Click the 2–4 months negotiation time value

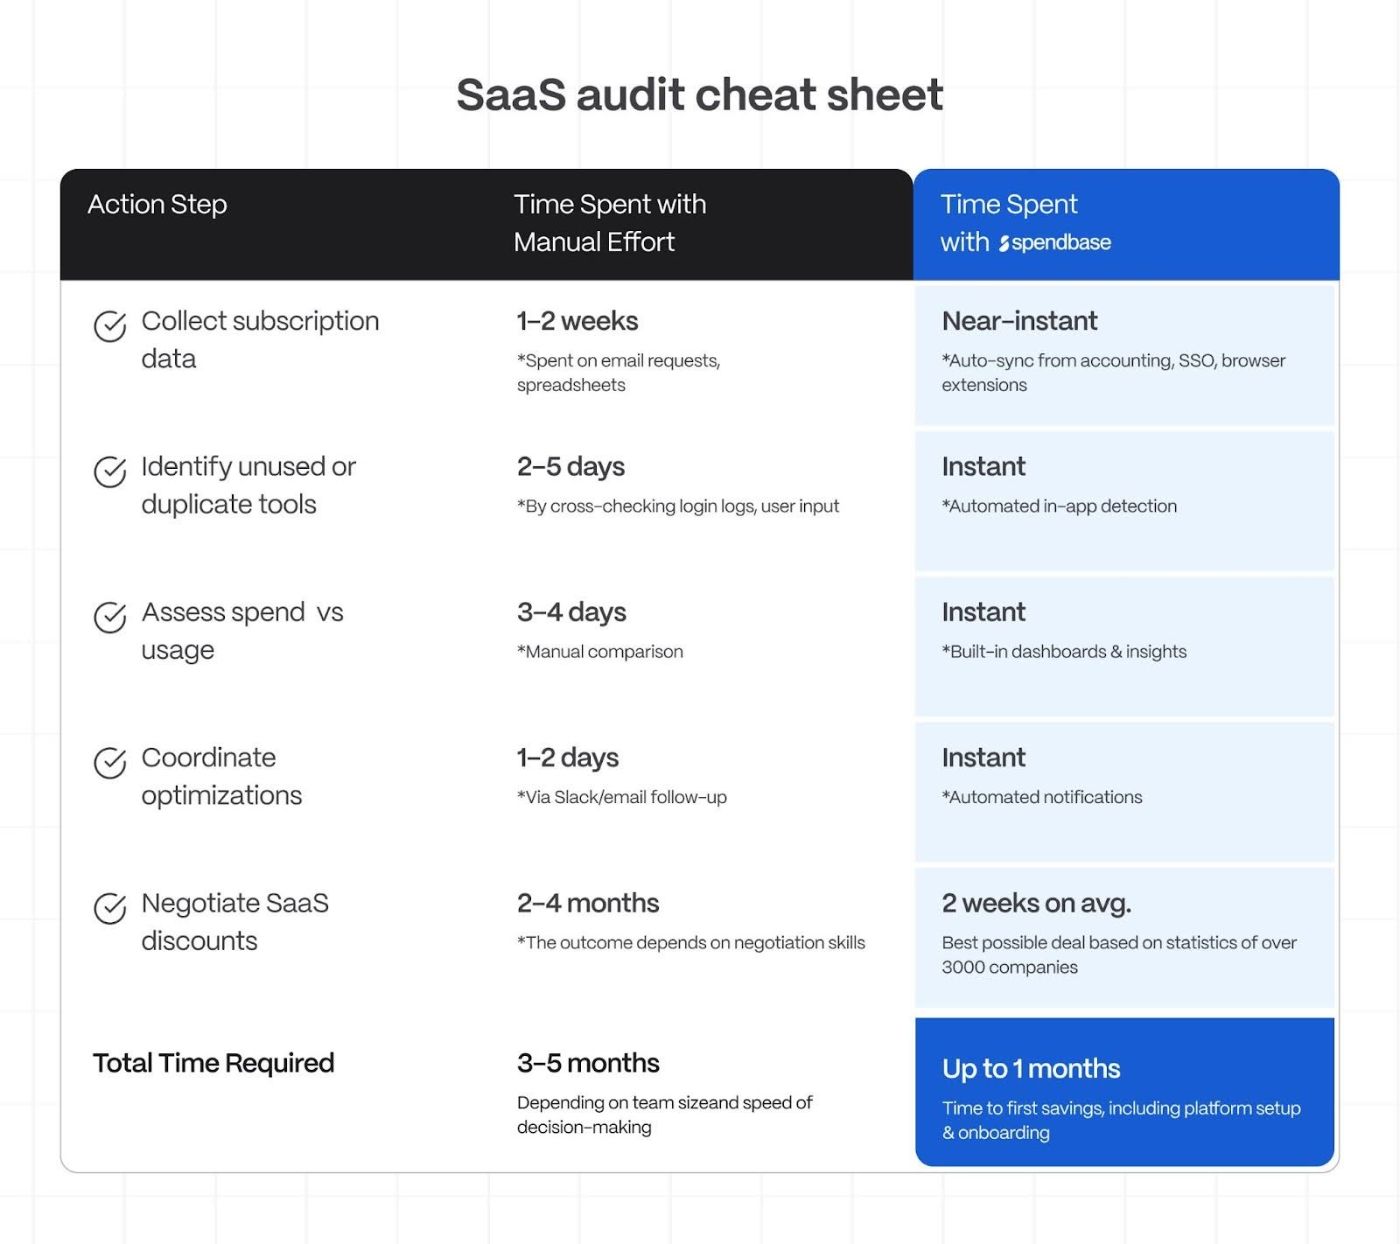tap(588, 904)
